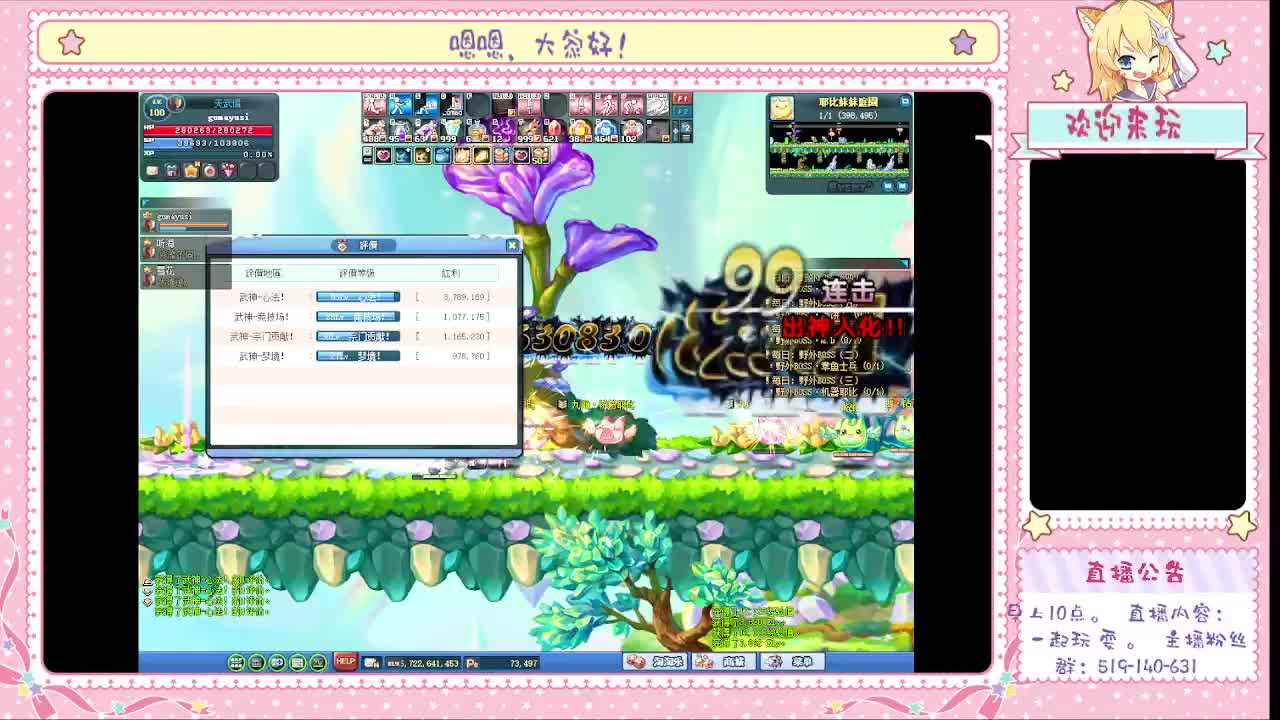
Task: Click the gift box icon under status bars
Action: [x=171, y=171]
